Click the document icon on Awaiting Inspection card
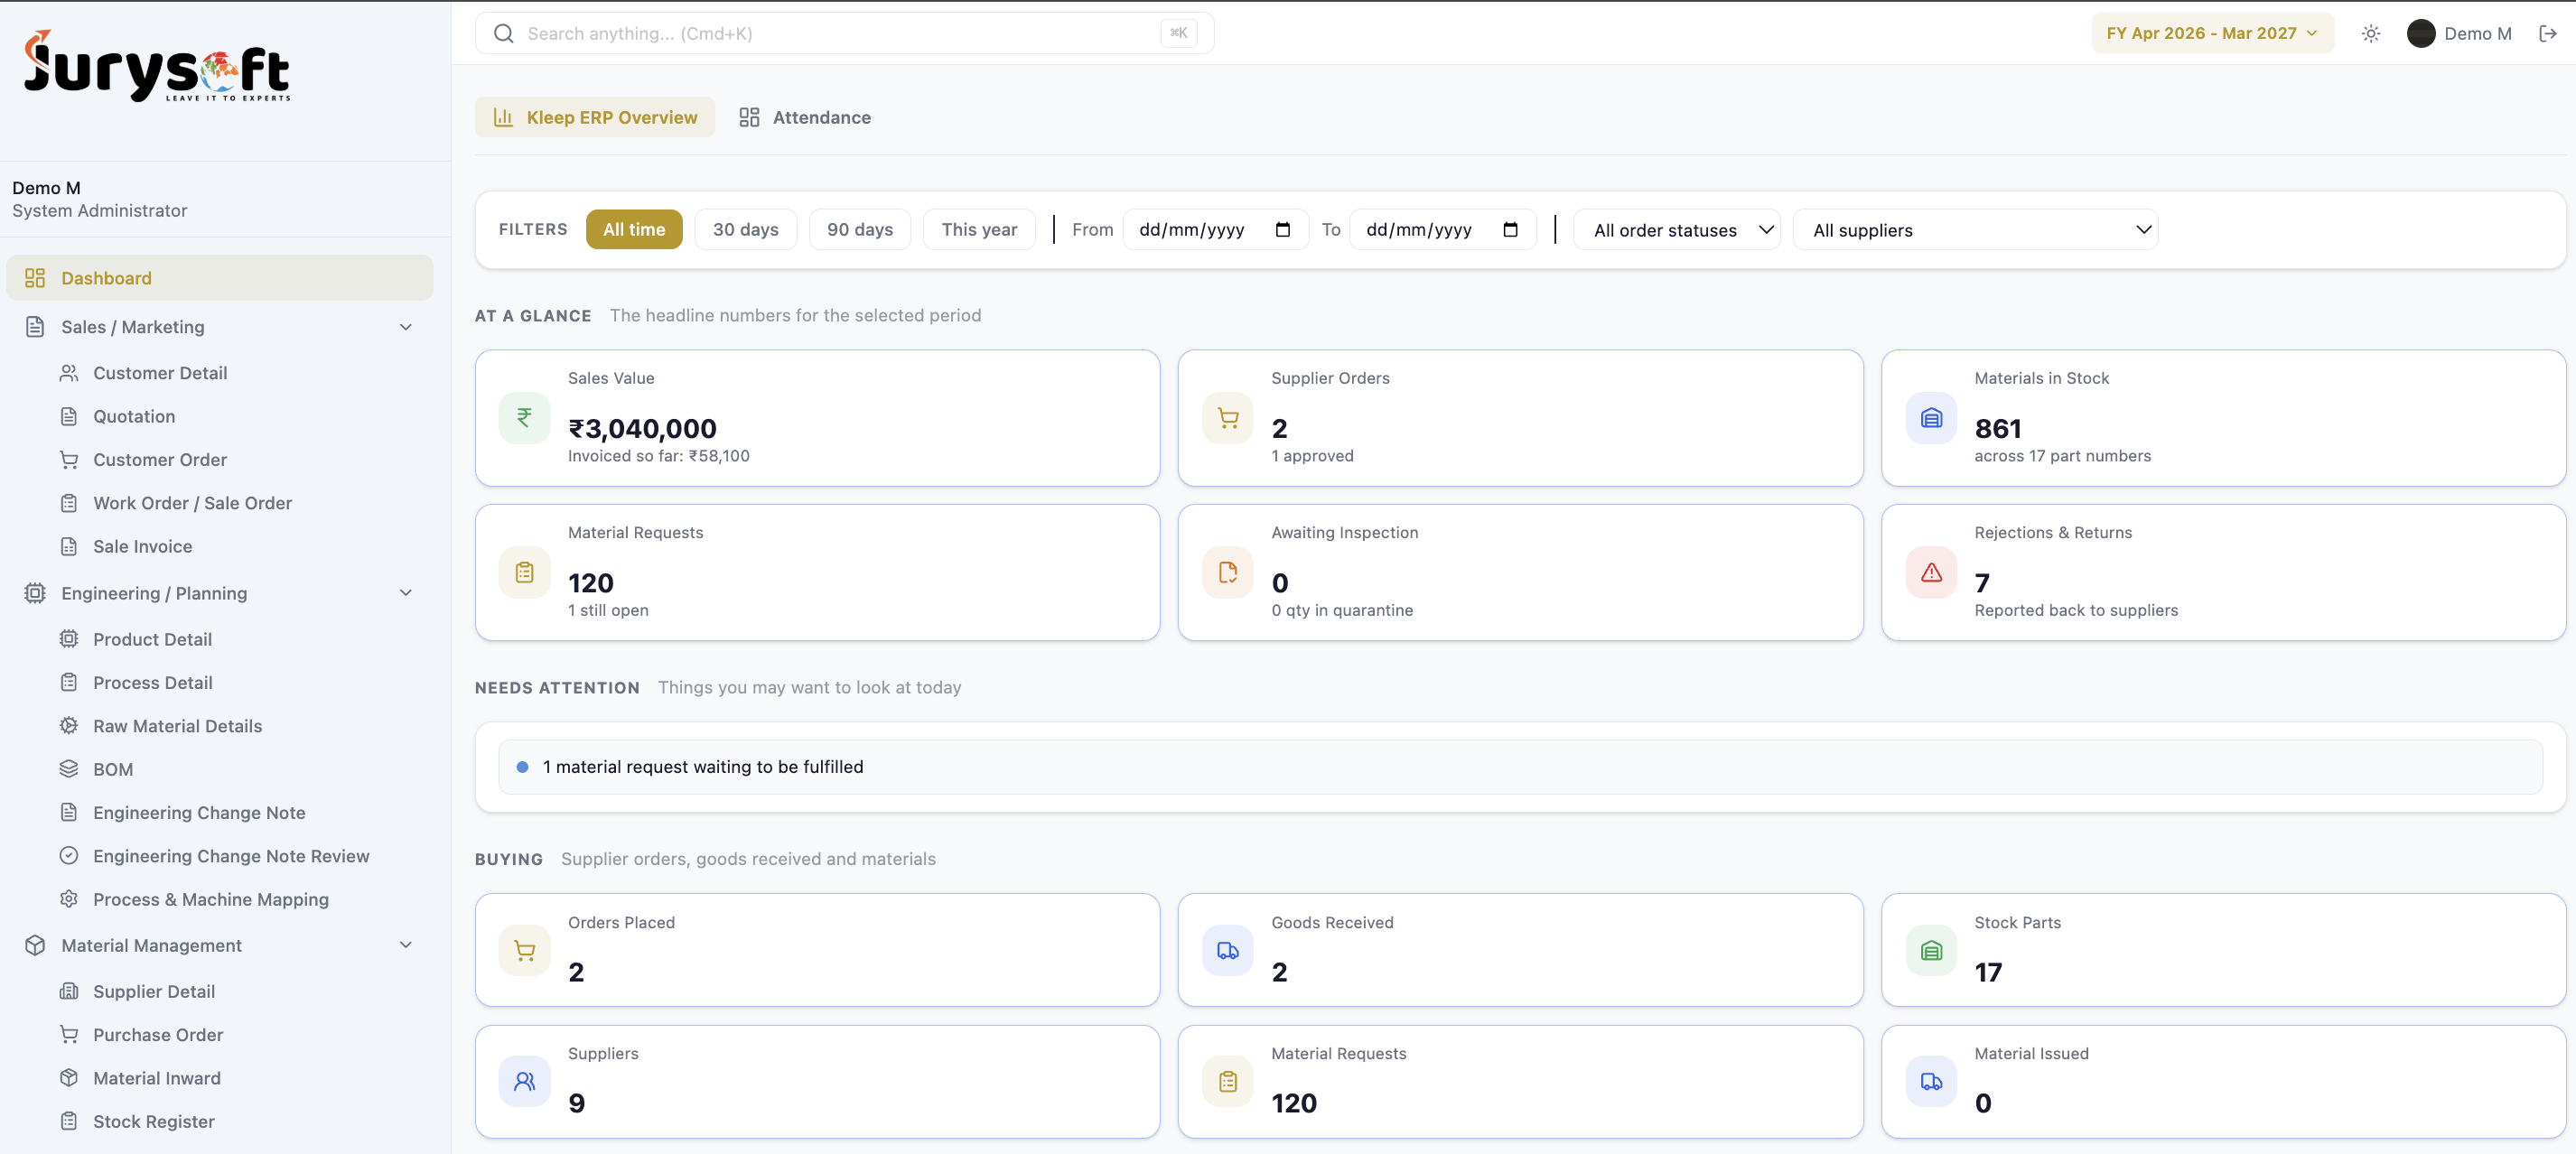This screenshot has height=1154, width=2576. pos(1227,572)
